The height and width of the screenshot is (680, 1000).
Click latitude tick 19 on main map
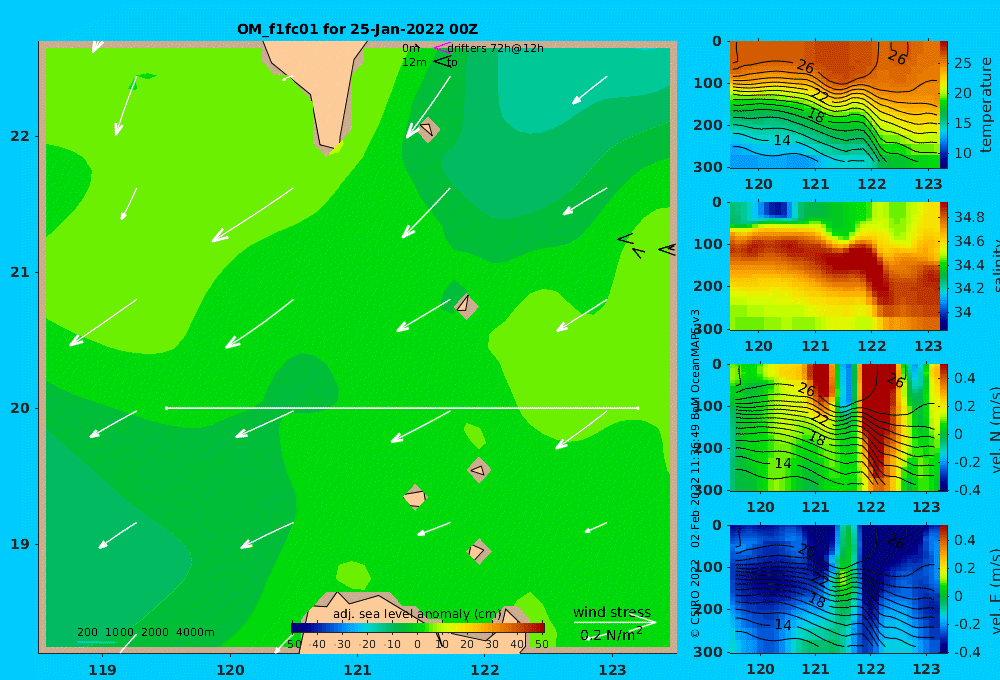(20, 544)
